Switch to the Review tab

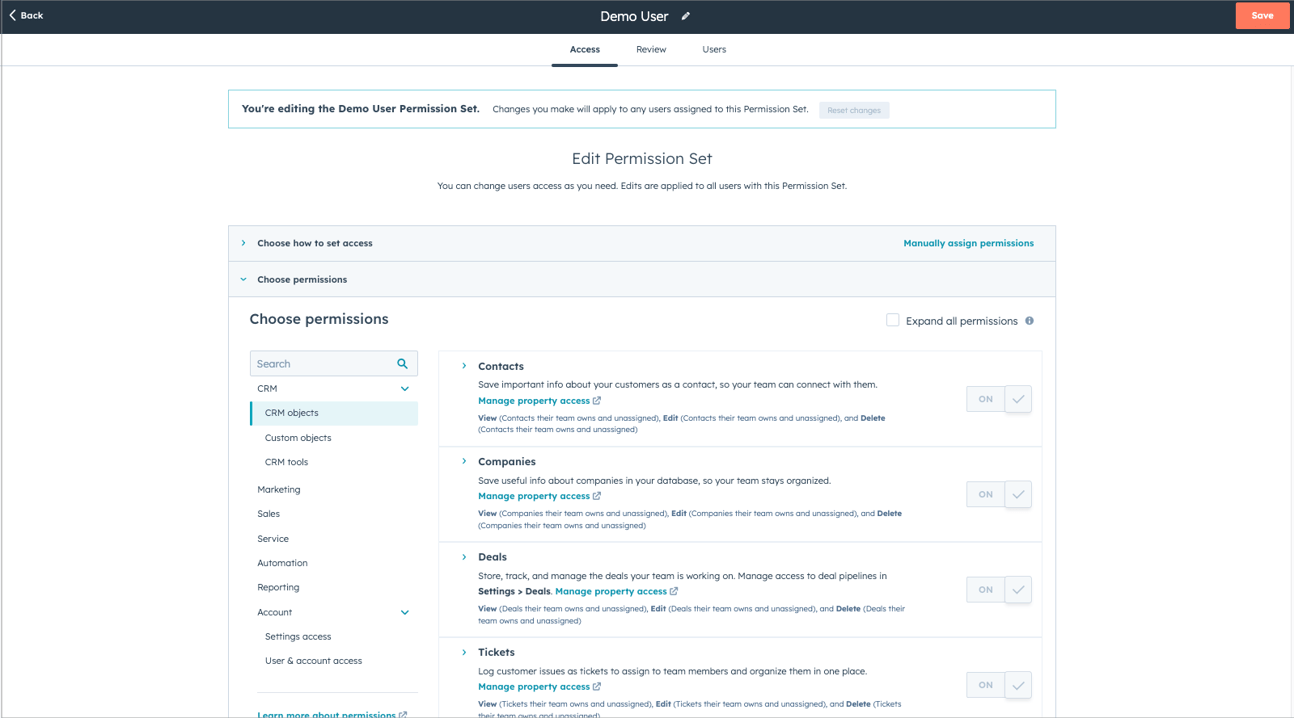(x=651, y=49)
